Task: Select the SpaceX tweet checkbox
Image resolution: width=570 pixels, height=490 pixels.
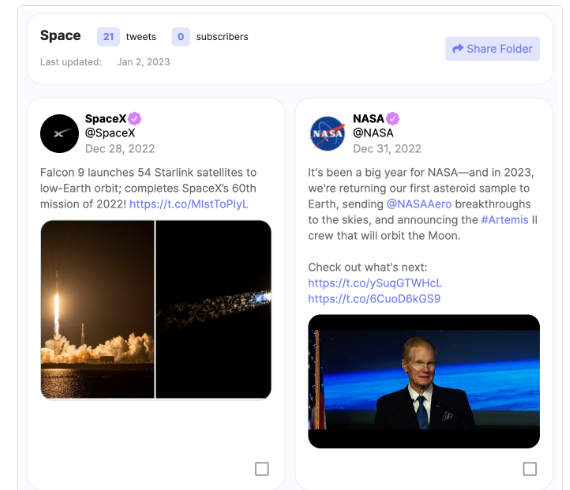Action: coord(262,469)
